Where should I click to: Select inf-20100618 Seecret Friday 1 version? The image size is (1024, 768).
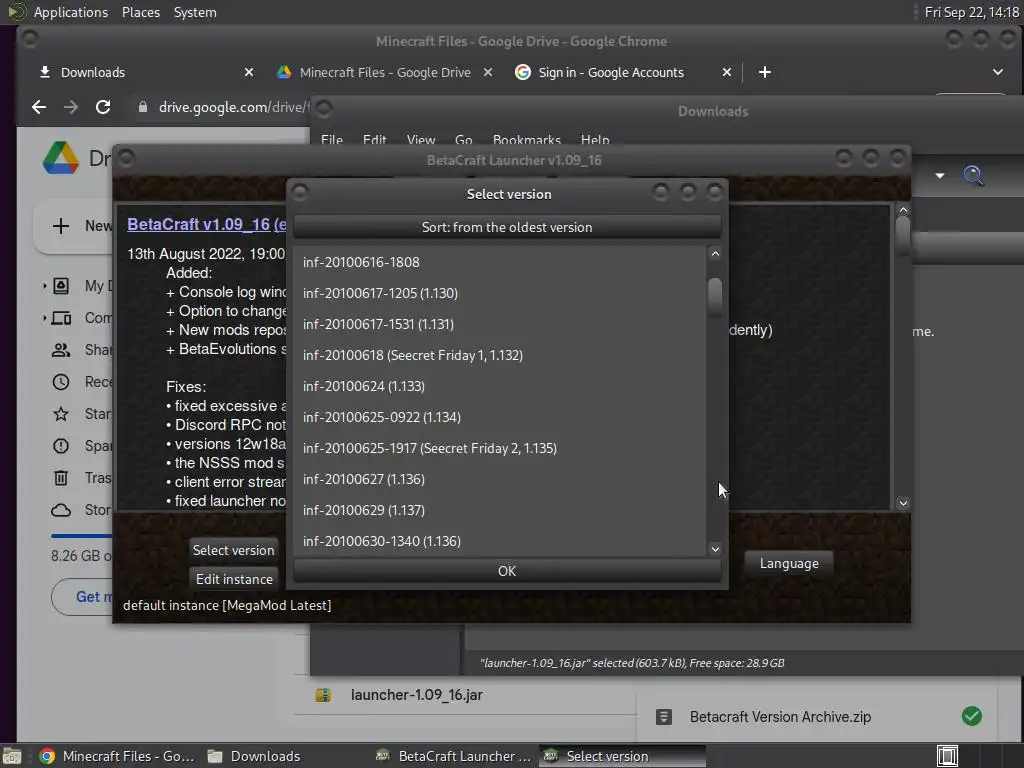[500, 355]
